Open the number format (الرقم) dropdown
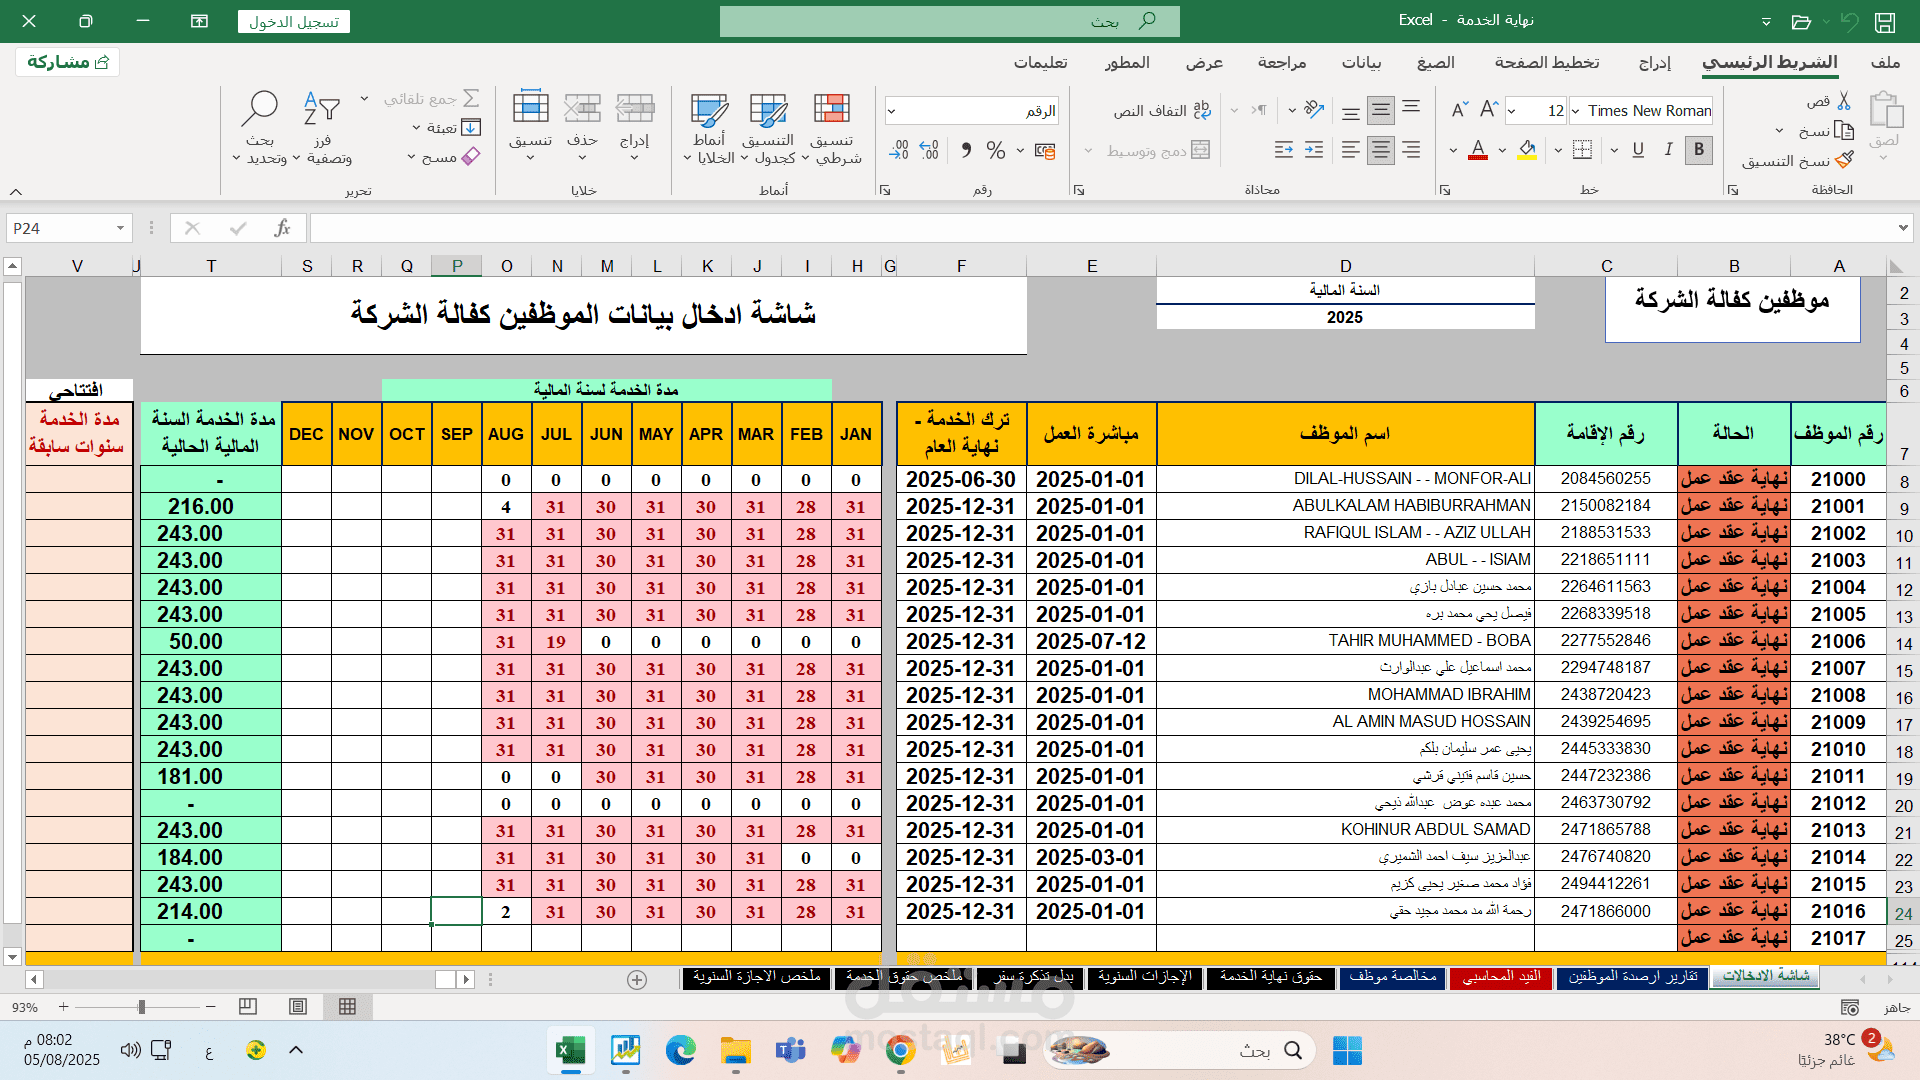The width and height of the screenshot is (1920, 1080). 891,111
